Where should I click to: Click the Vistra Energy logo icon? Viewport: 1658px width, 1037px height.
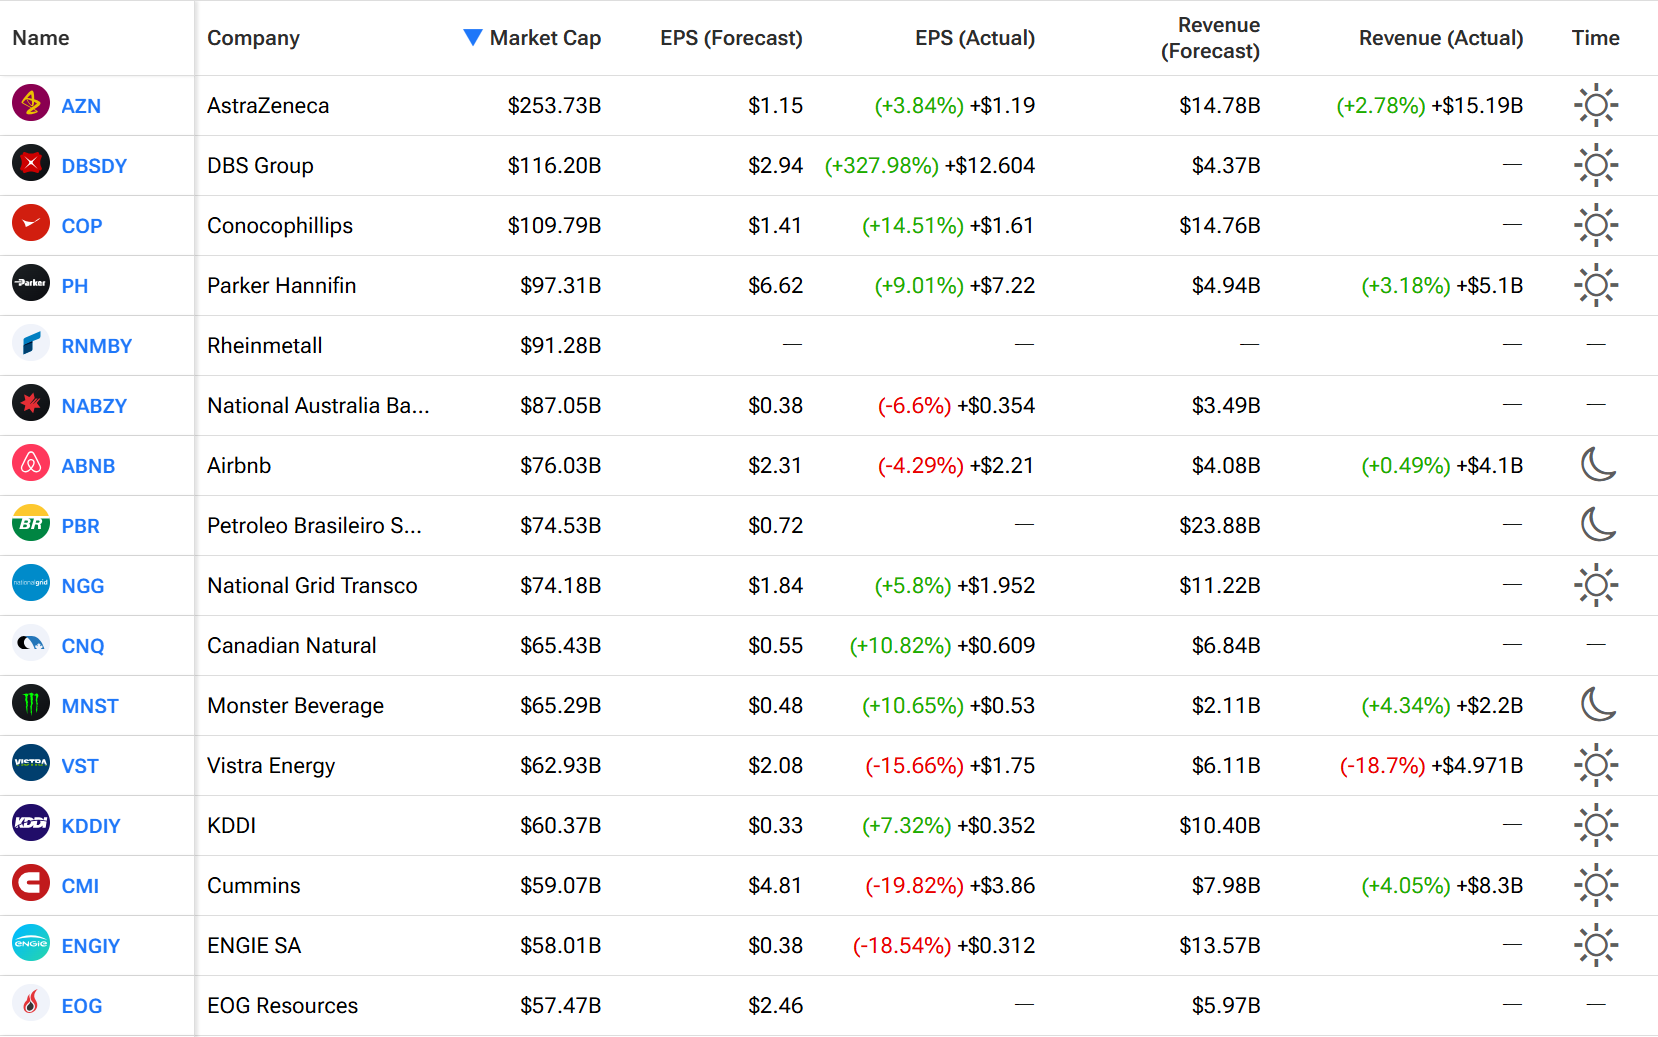31,764
